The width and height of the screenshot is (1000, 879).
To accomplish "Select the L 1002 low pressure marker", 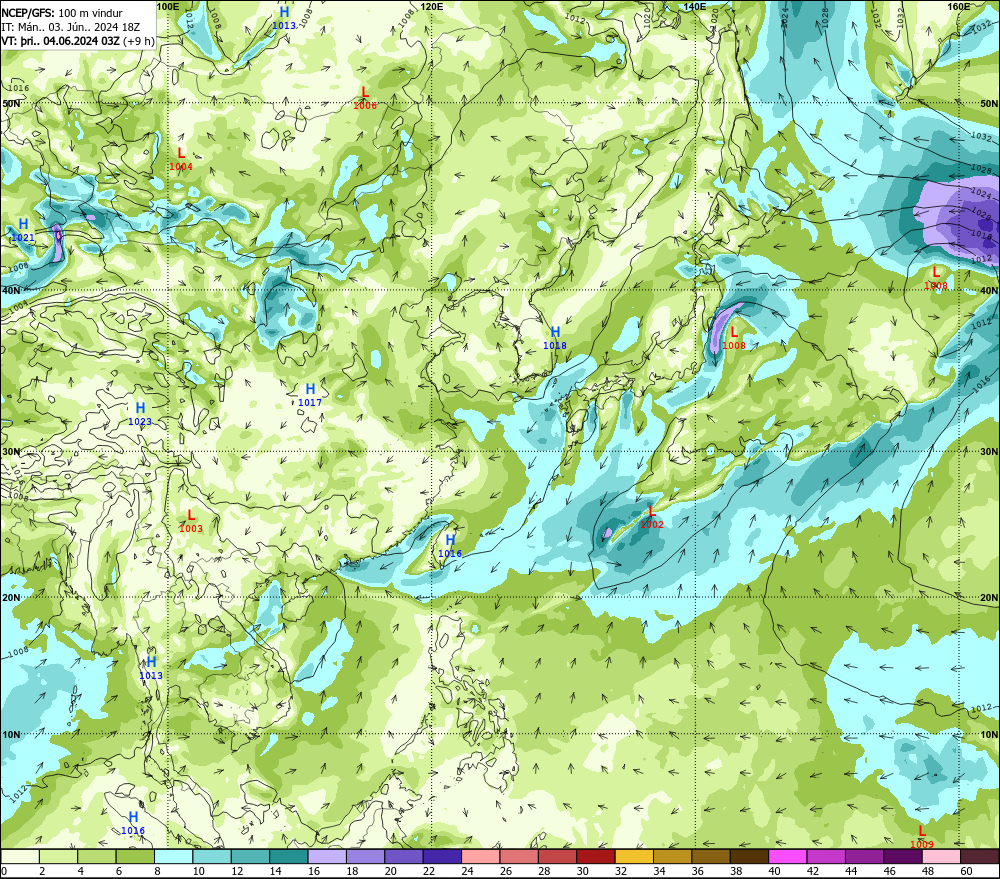I will pyautogui.click(x=651, y=517).
